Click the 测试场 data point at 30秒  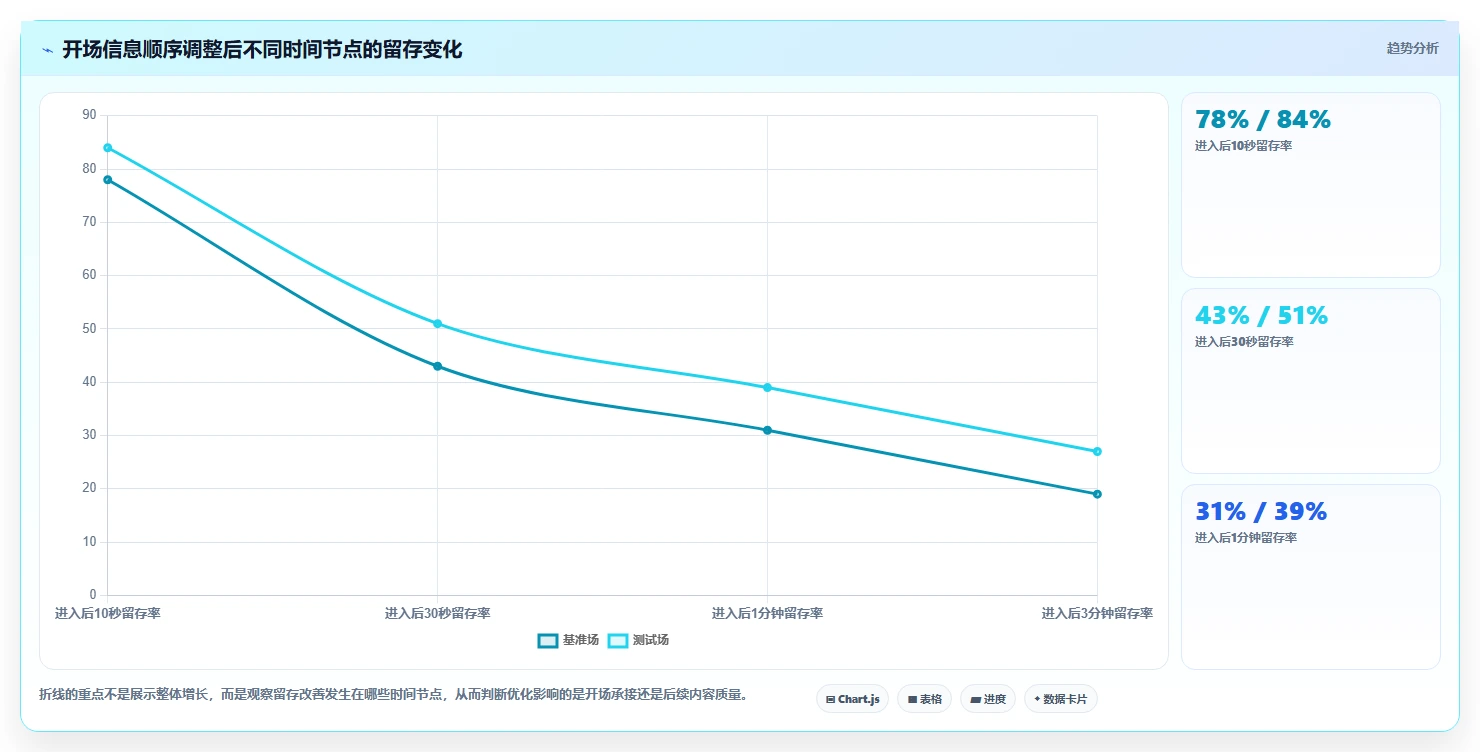tap(437, 324)
